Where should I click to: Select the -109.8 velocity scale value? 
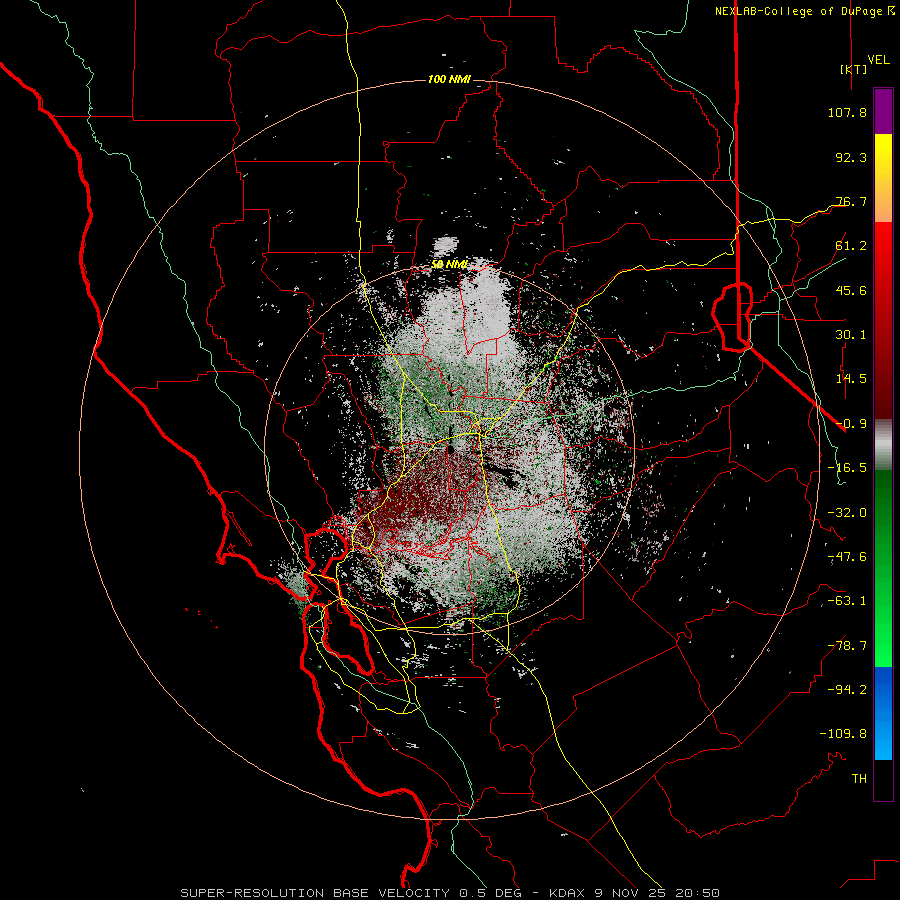[x=843, y=734]
